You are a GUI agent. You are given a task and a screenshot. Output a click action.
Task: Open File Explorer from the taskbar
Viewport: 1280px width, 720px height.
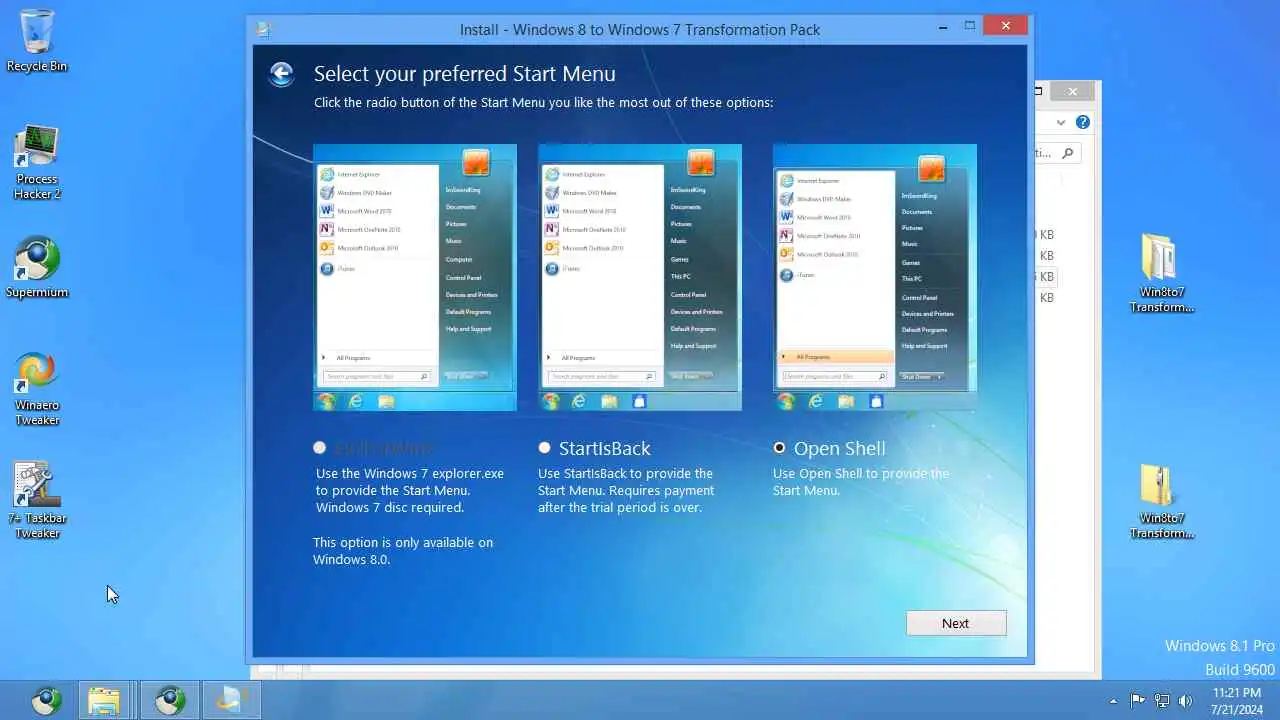(x=104, y=701)
